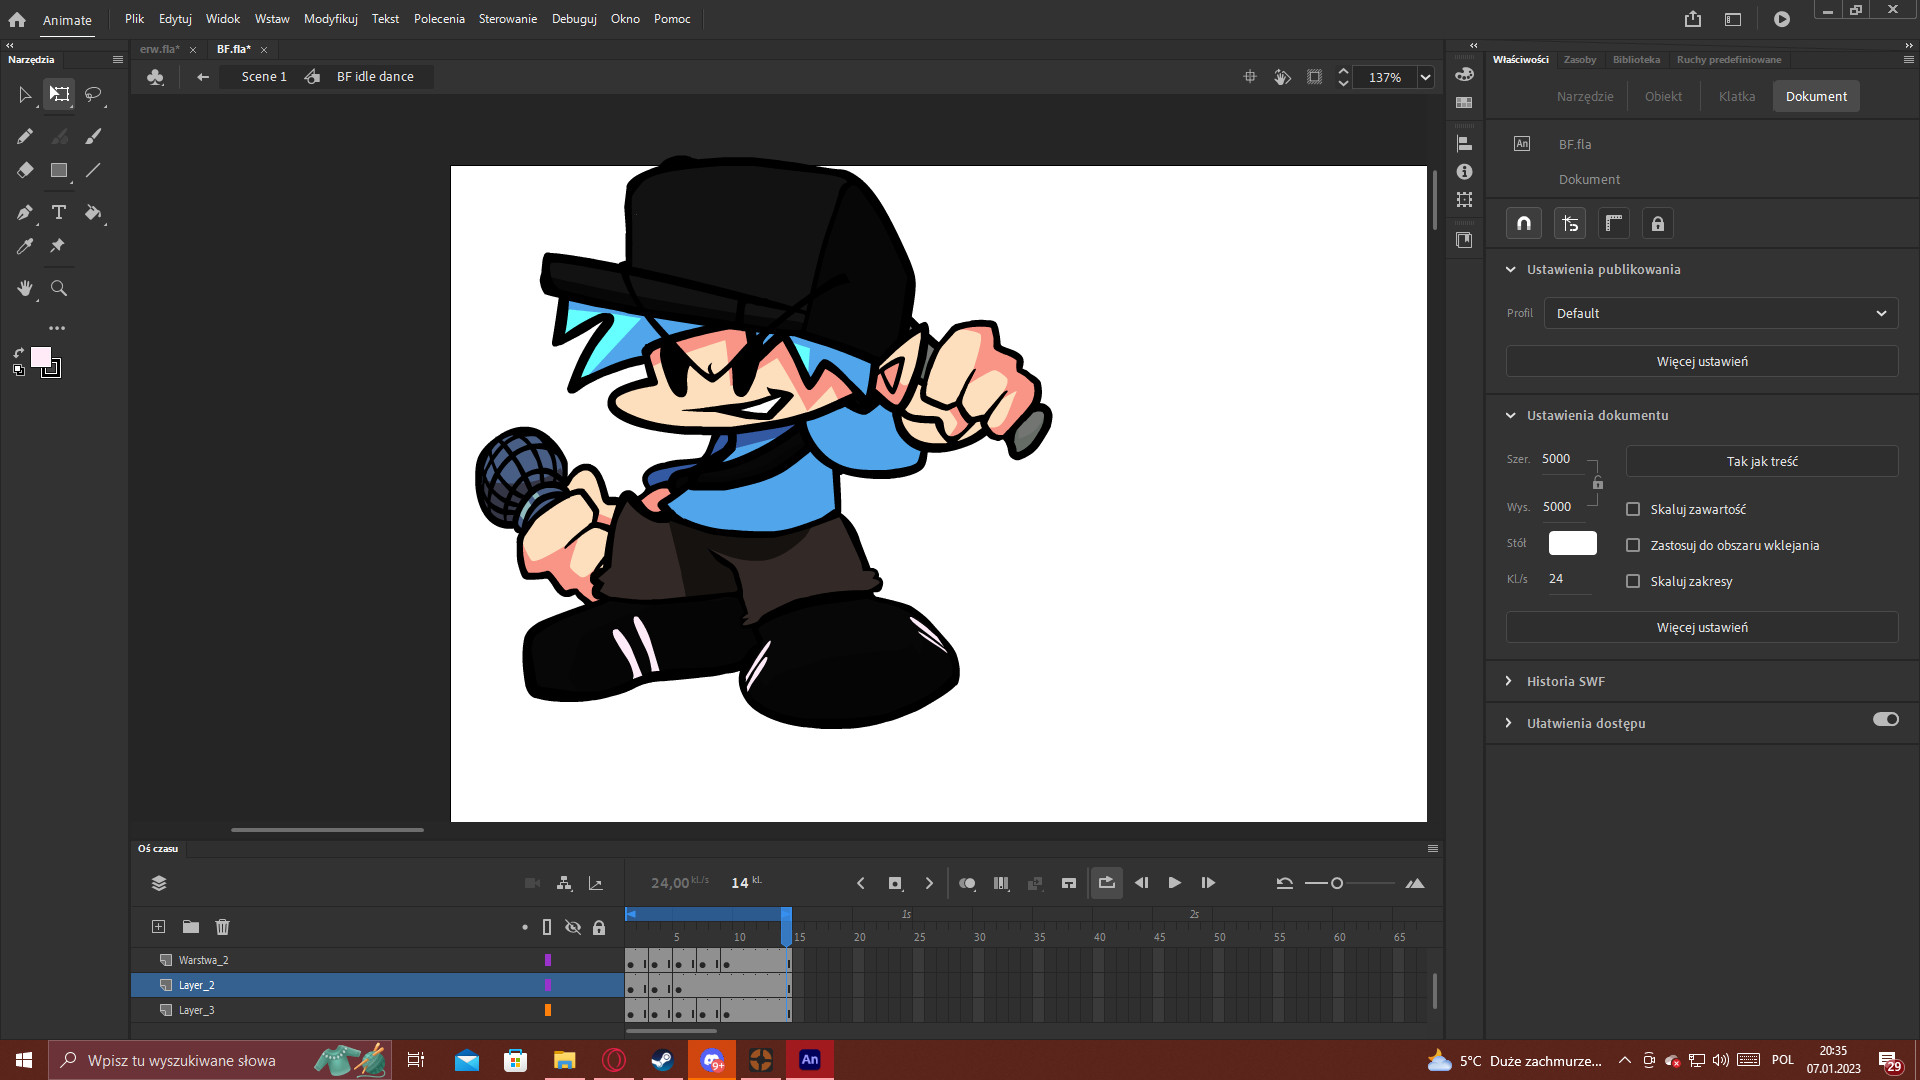Select the Hand tool
The image size is (1920, 1080).
coord(25,288)
